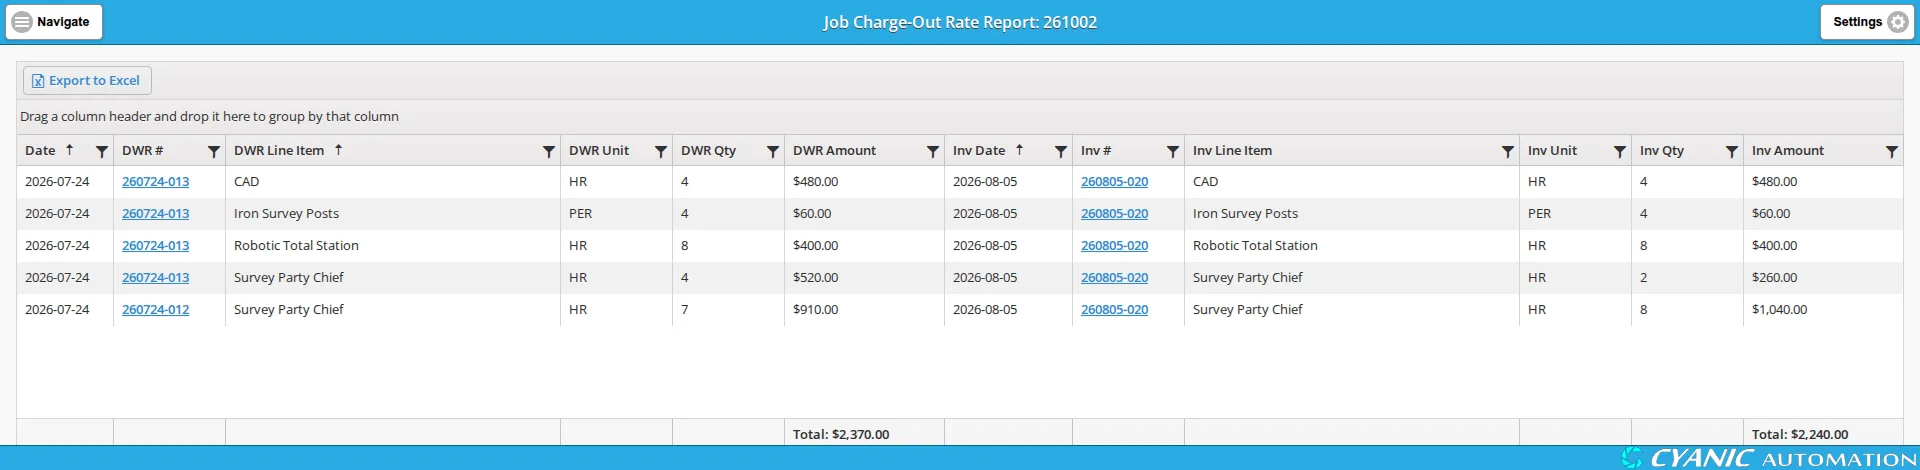Select the DWR Amount $480.00 cell
Screen dimensions: 1920x470
864,182
